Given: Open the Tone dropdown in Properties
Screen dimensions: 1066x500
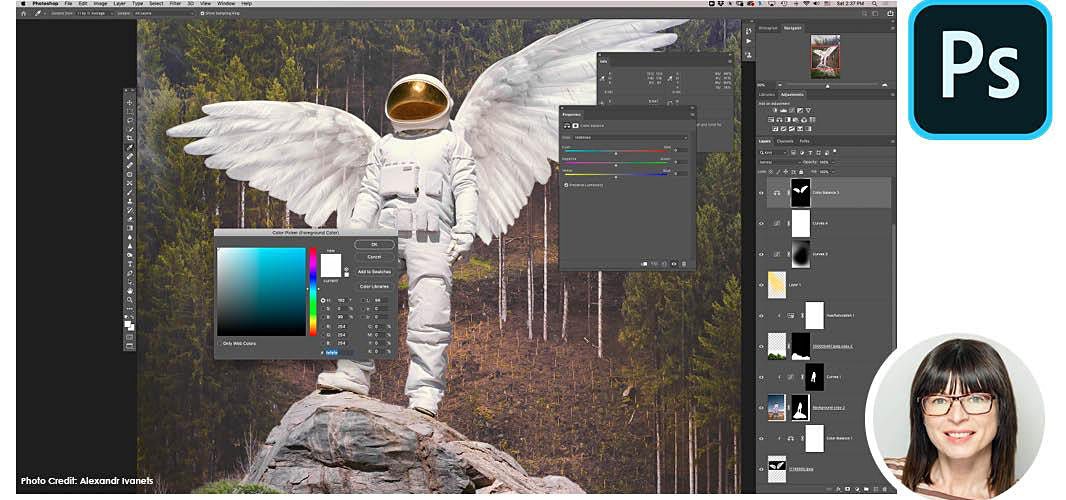Looking at the screenshot, I should tap(630, 137).
